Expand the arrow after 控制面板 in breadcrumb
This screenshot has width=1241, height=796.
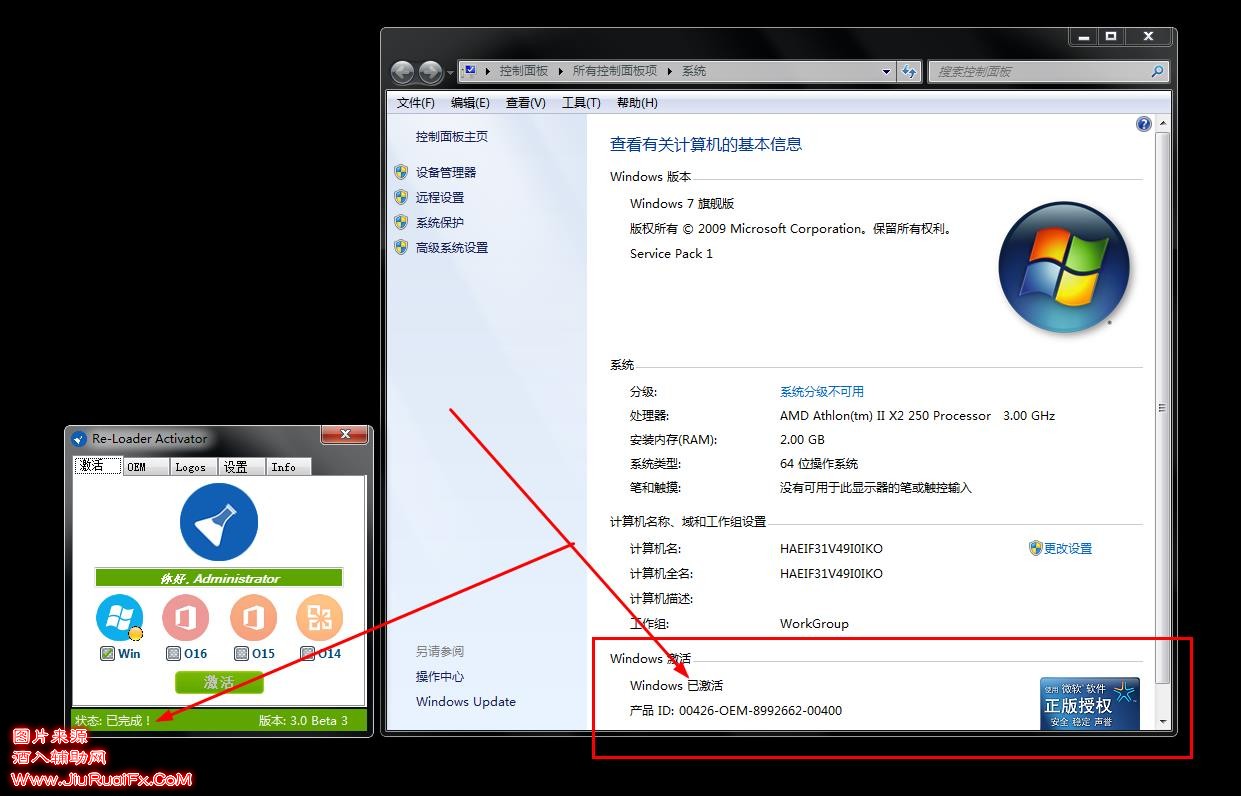560,71
